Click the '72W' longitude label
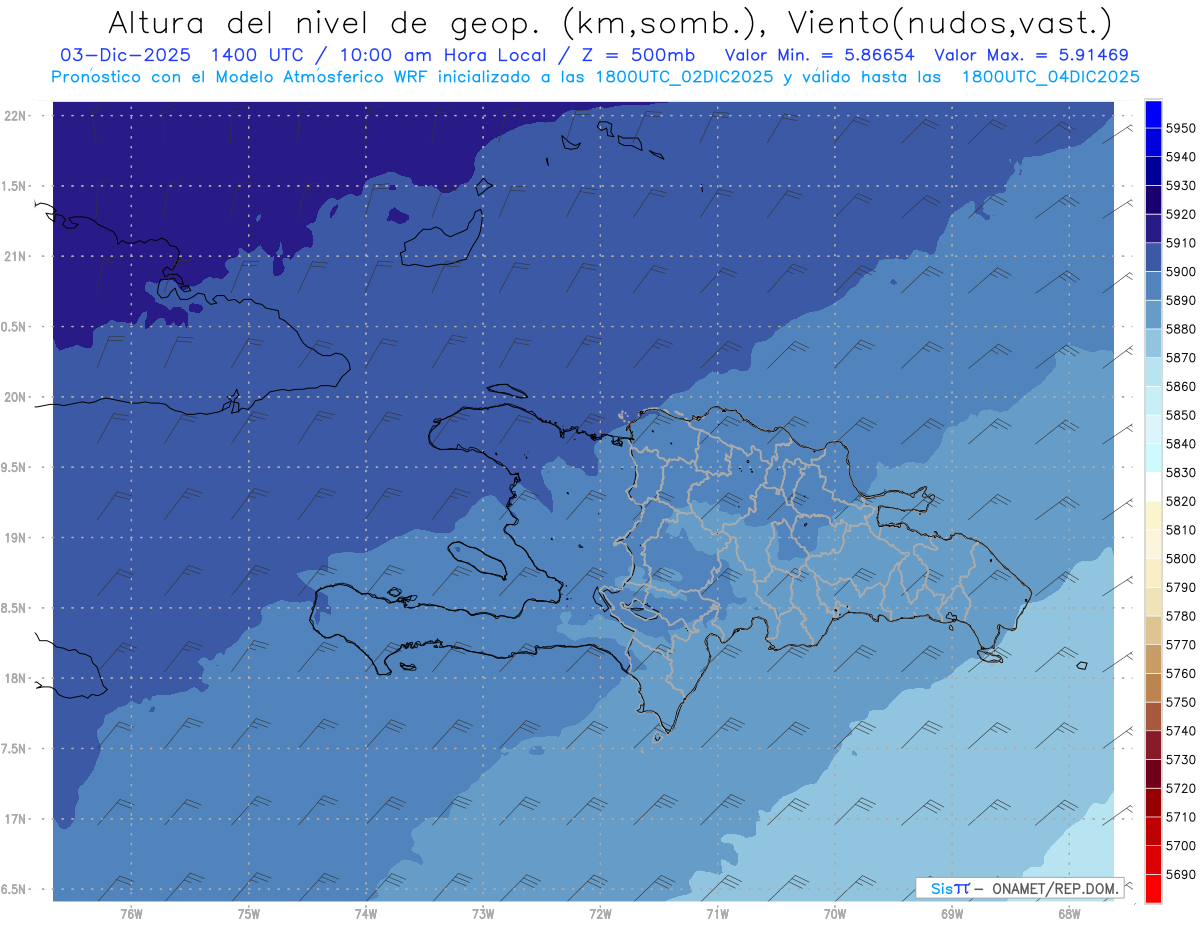This screenshot has height=927, width=1200. [600, 914]
